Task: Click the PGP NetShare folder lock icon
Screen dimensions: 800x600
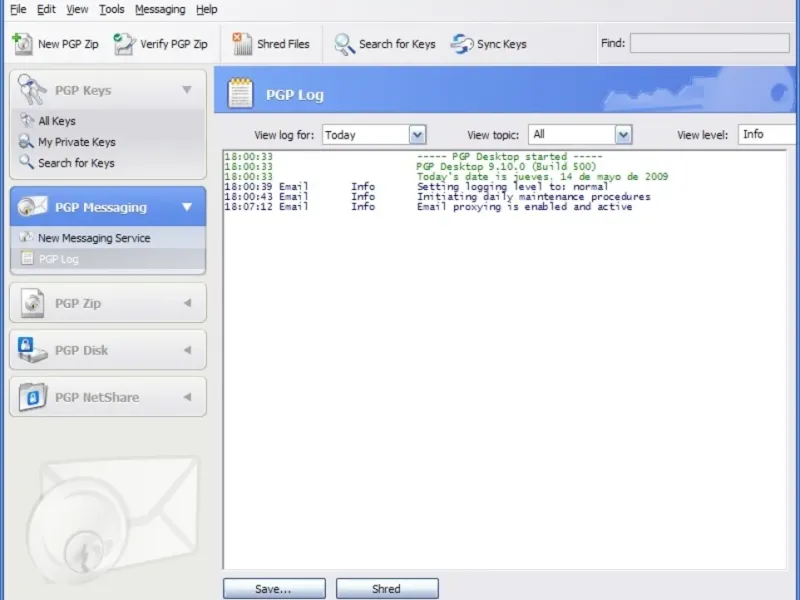Action: click(x=33, y=397)
